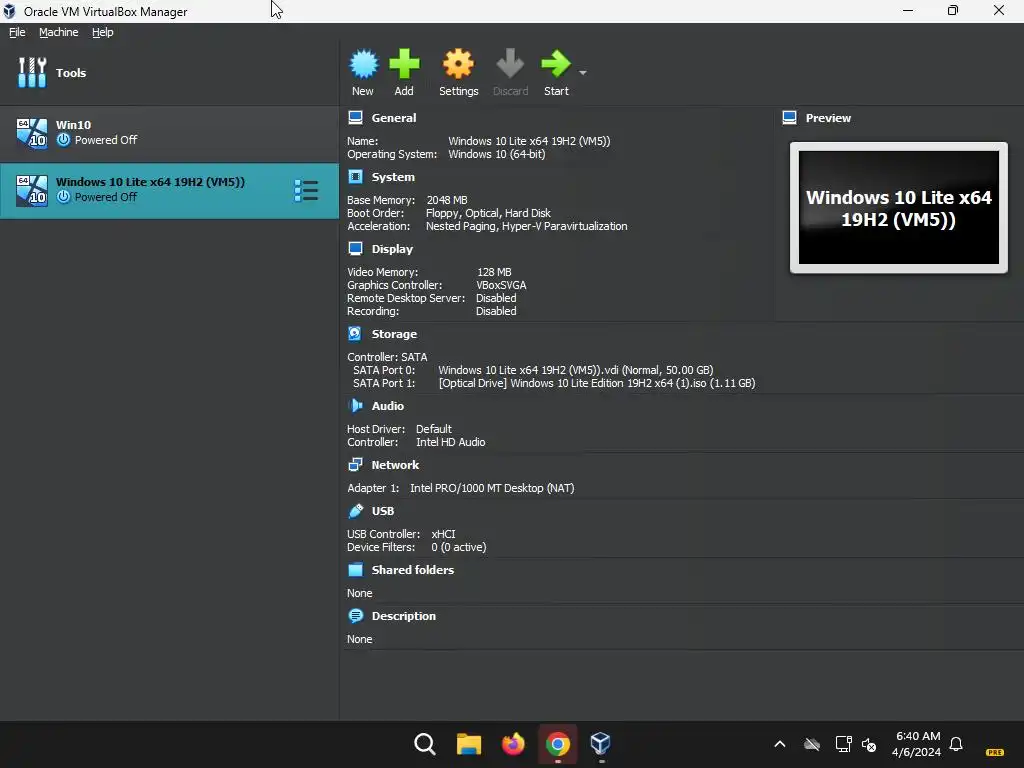Open the dropdown arrow beside Start

pos(583,72)
